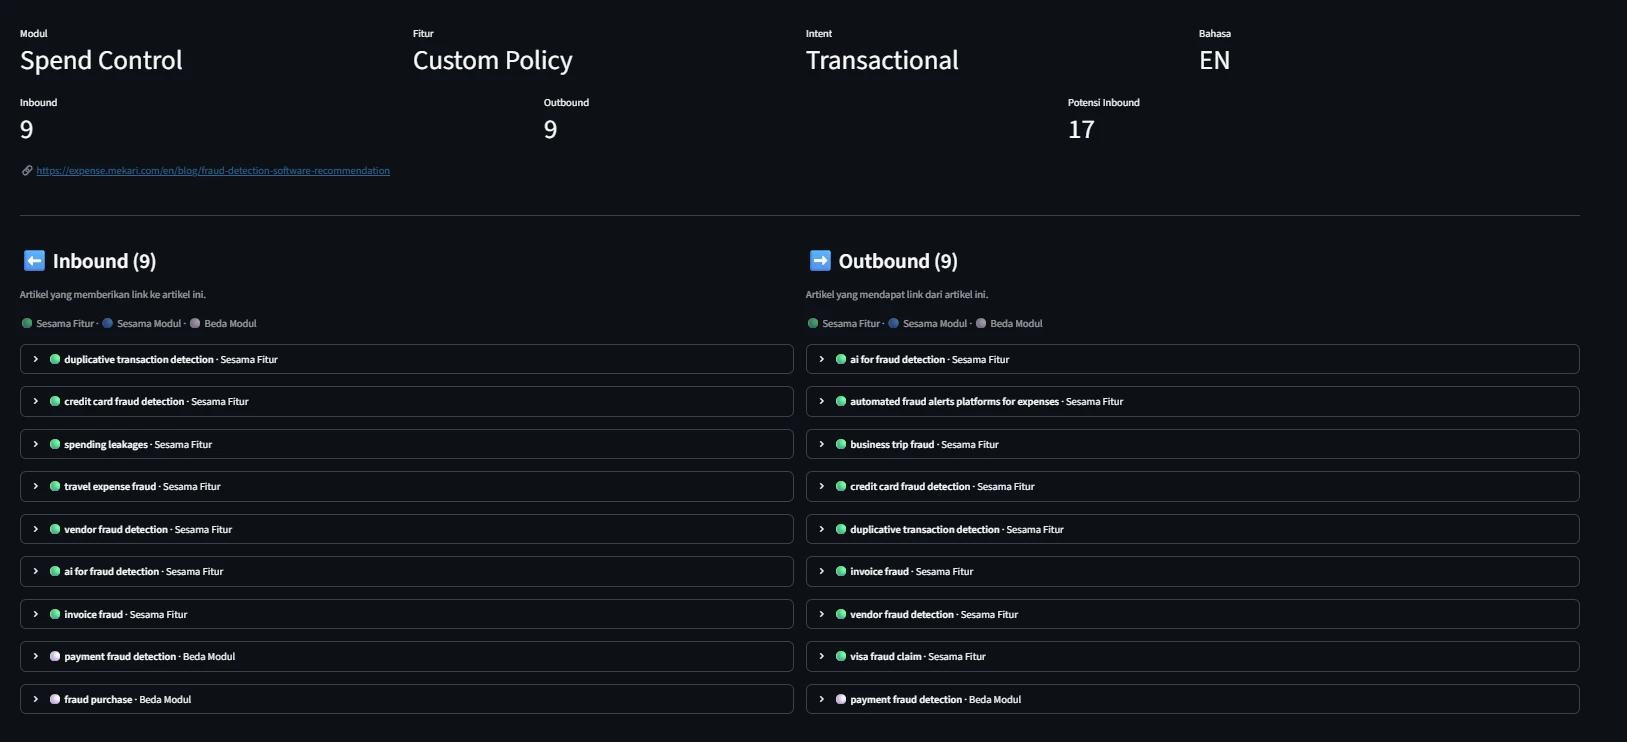Expand the fraud purchase row chevron
This screenshot has width=1627, height=742.
click(36, 699)
